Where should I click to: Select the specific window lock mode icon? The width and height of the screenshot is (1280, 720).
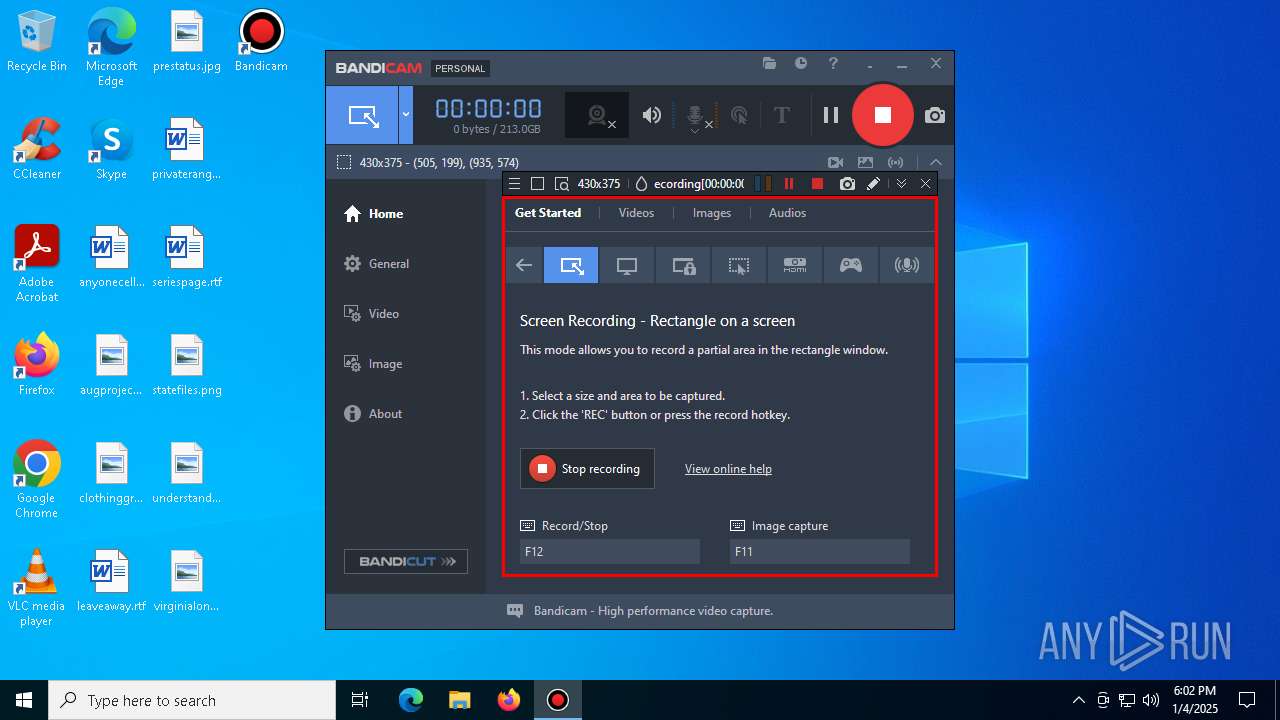[x=683, y=265]
